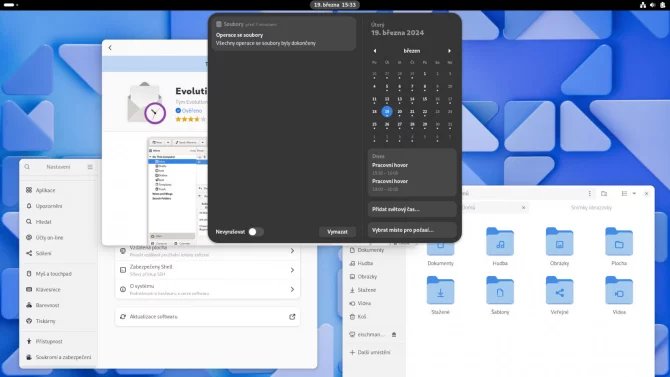The width and height of the screenshot is (670, 377).
Task: Go to previous month in calendar
Action: 375,51
